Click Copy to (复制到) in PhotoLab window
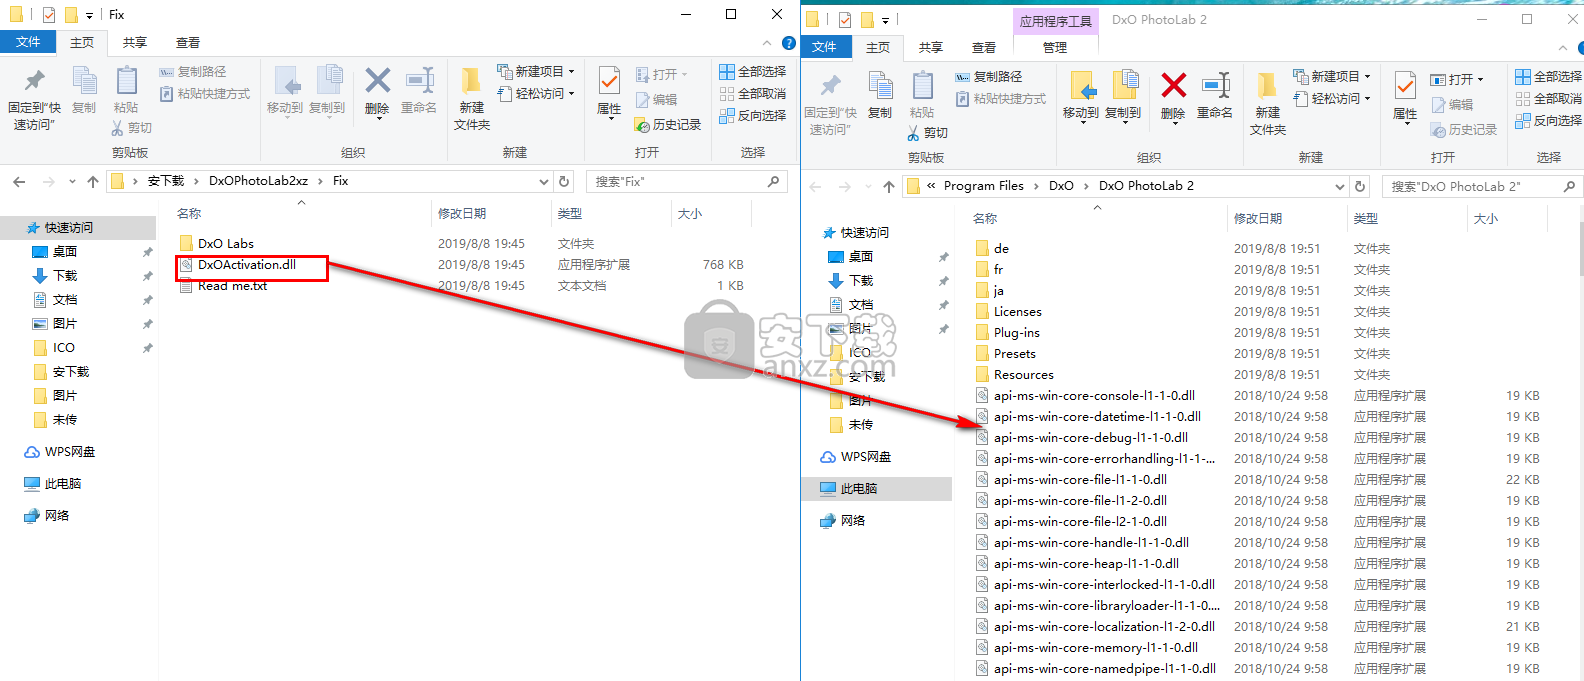 click(1123, 95)
